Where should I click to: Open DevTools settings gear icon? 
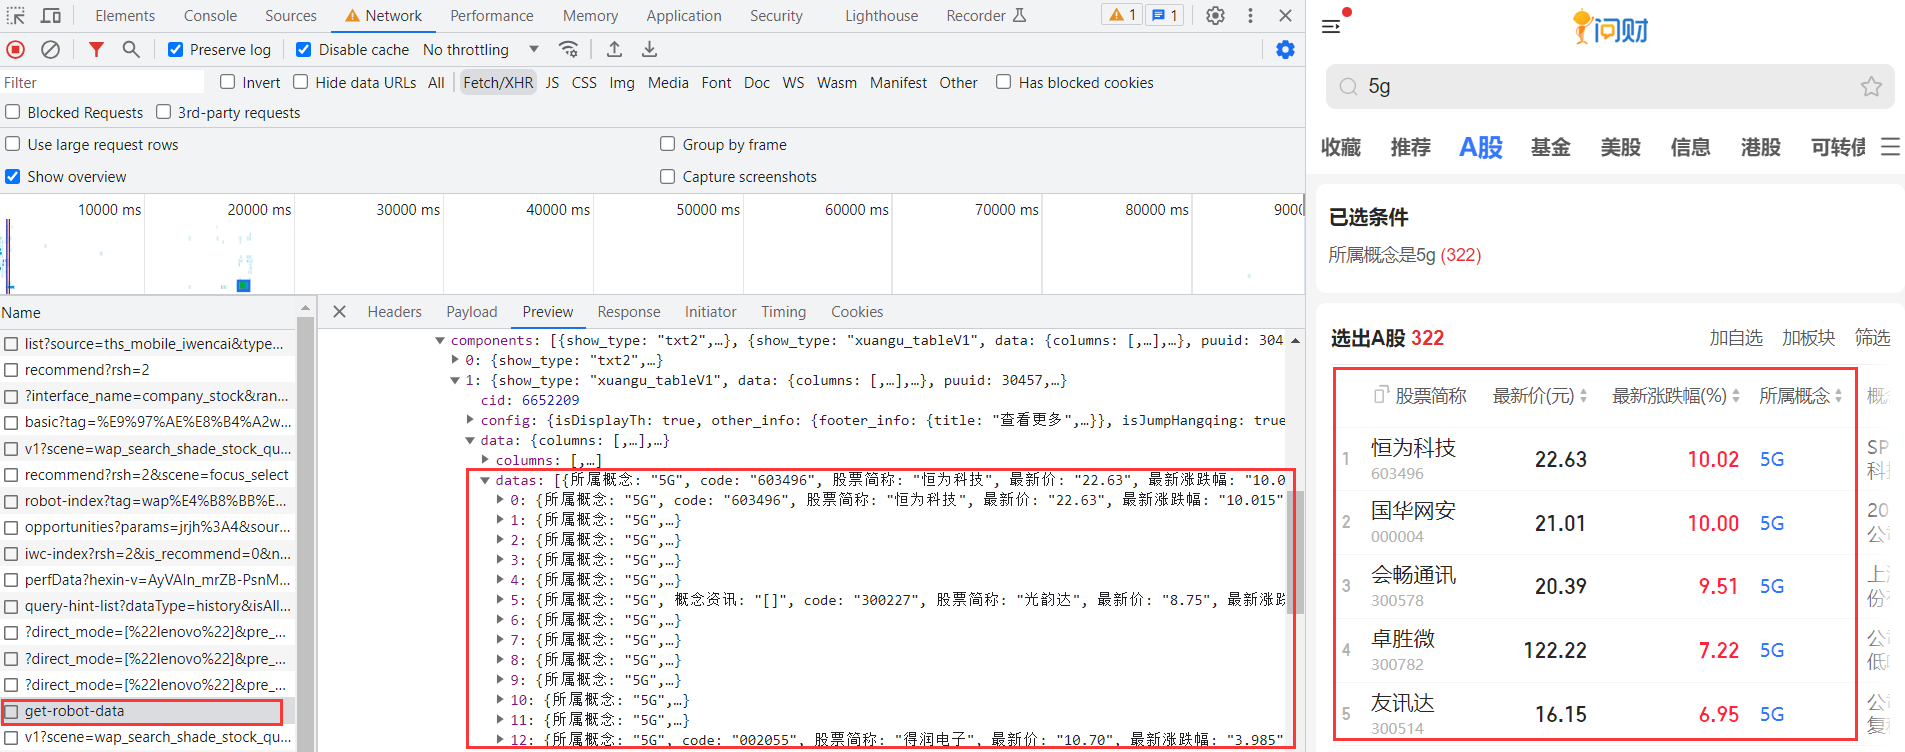click(1215, 16)
